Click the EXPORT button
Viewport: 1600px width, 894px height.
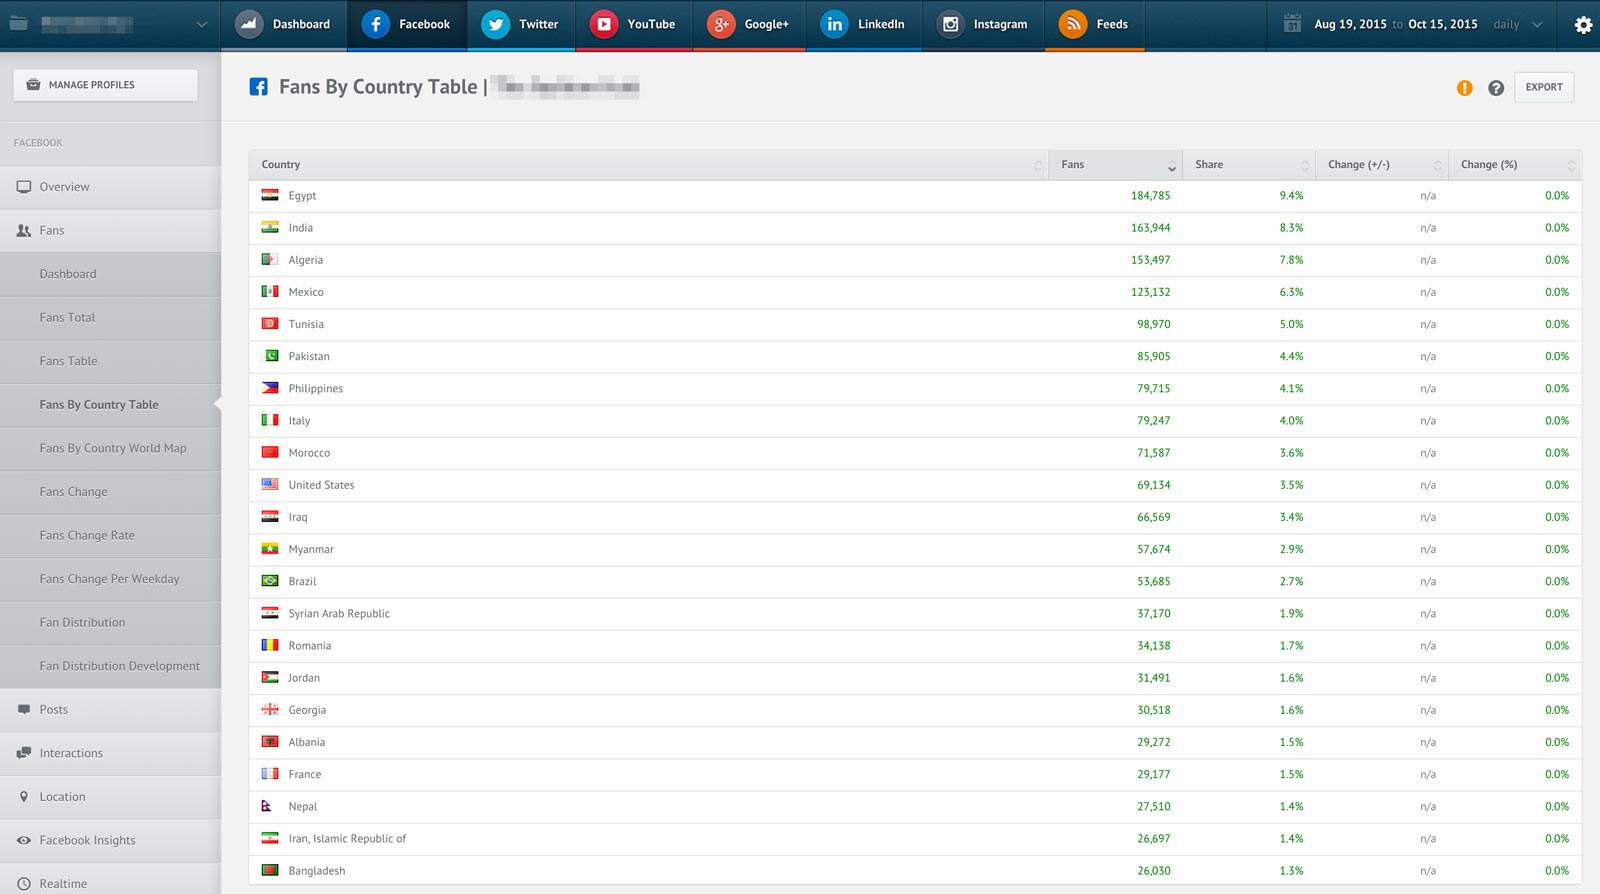pos(1544,87)
